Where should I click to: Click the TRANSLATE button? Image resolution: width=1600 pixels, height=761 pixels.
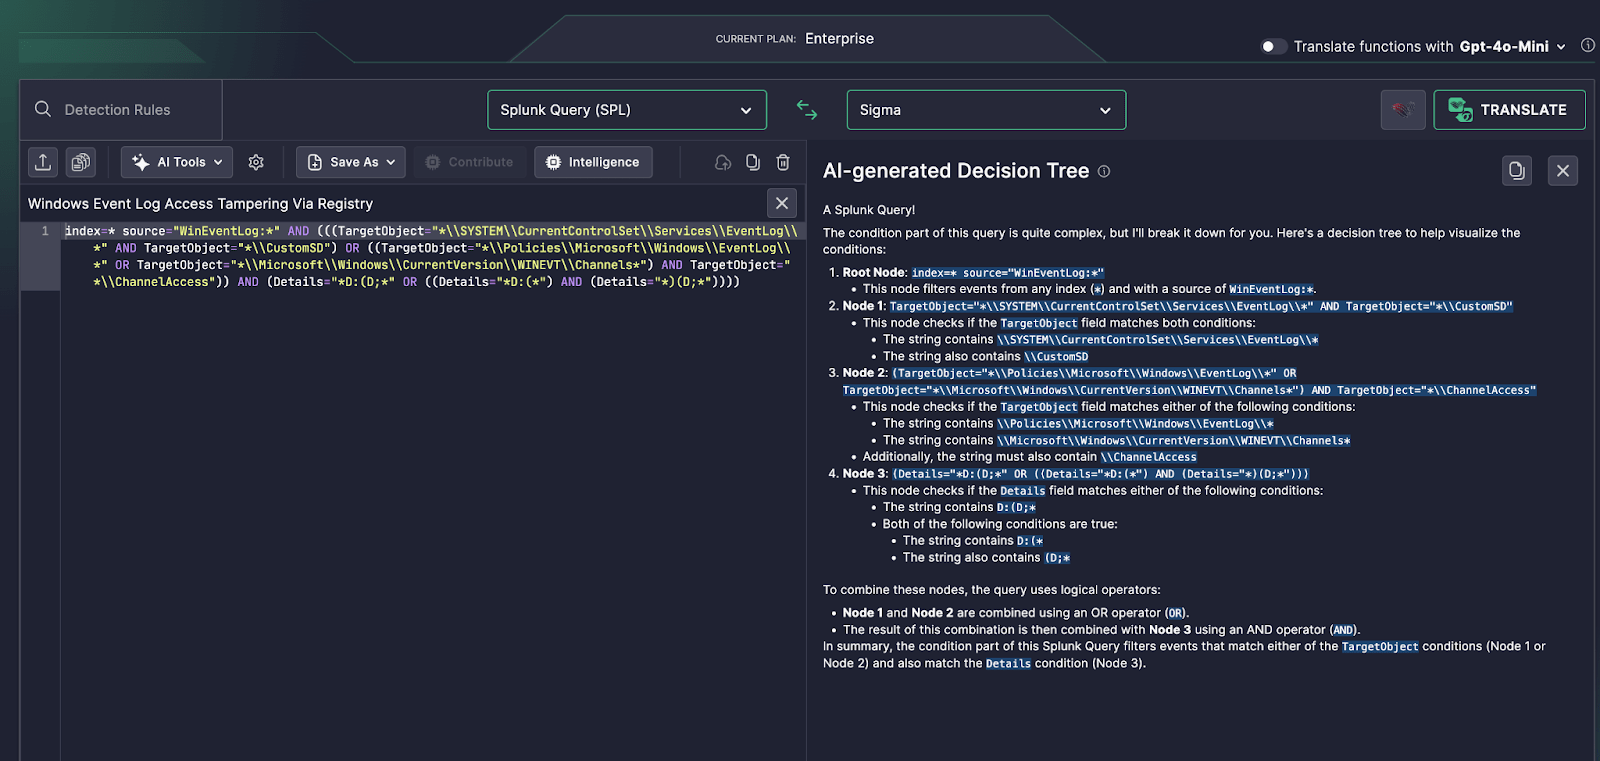click(1509, 110)
